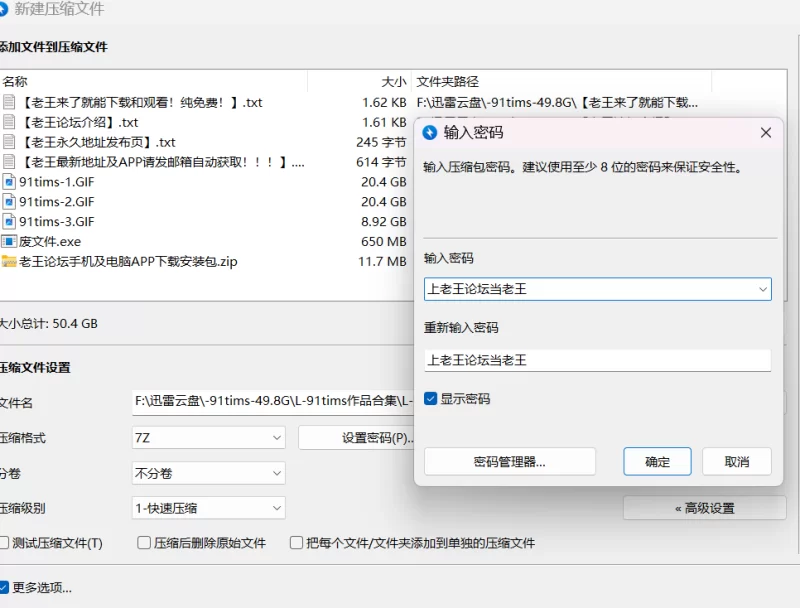Click the app logo in 新建压缩文件 window title
Screen dimensions: 800x608
click(x=3, y=9)
